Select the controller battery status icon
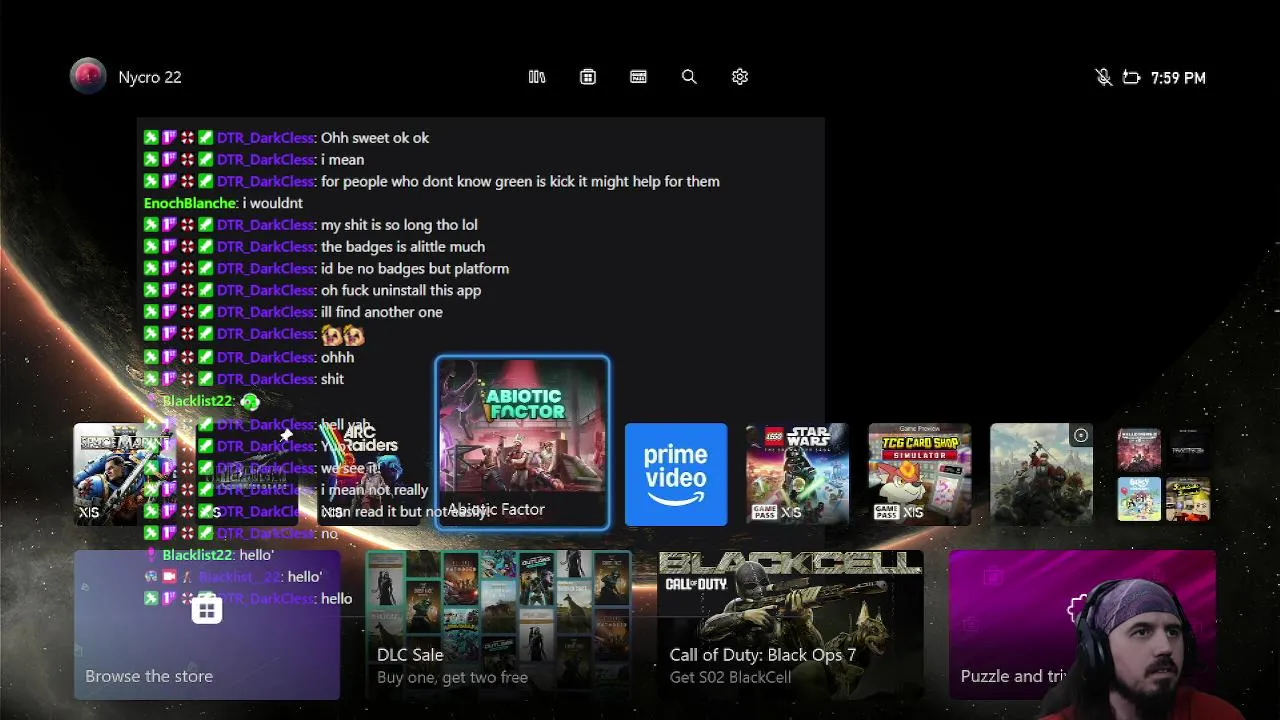The height and width of the screenshot is (720, 1280). click(x=1131, y=77)
